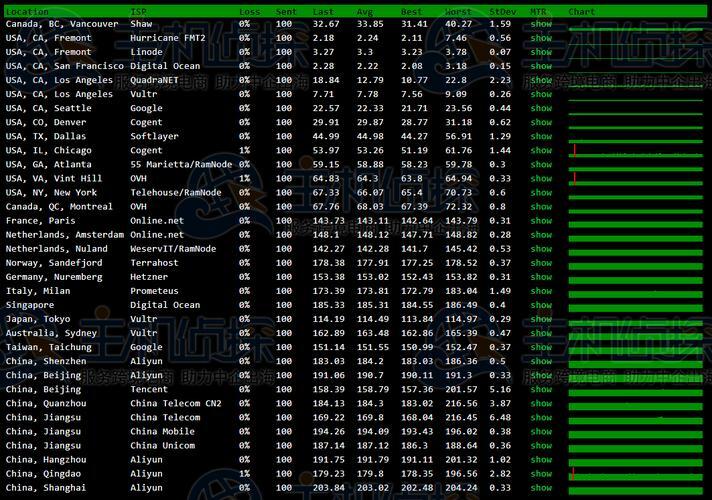Click 'show' in Beijing Tencent row
This screenshot has width=712, height=500.
541,390
